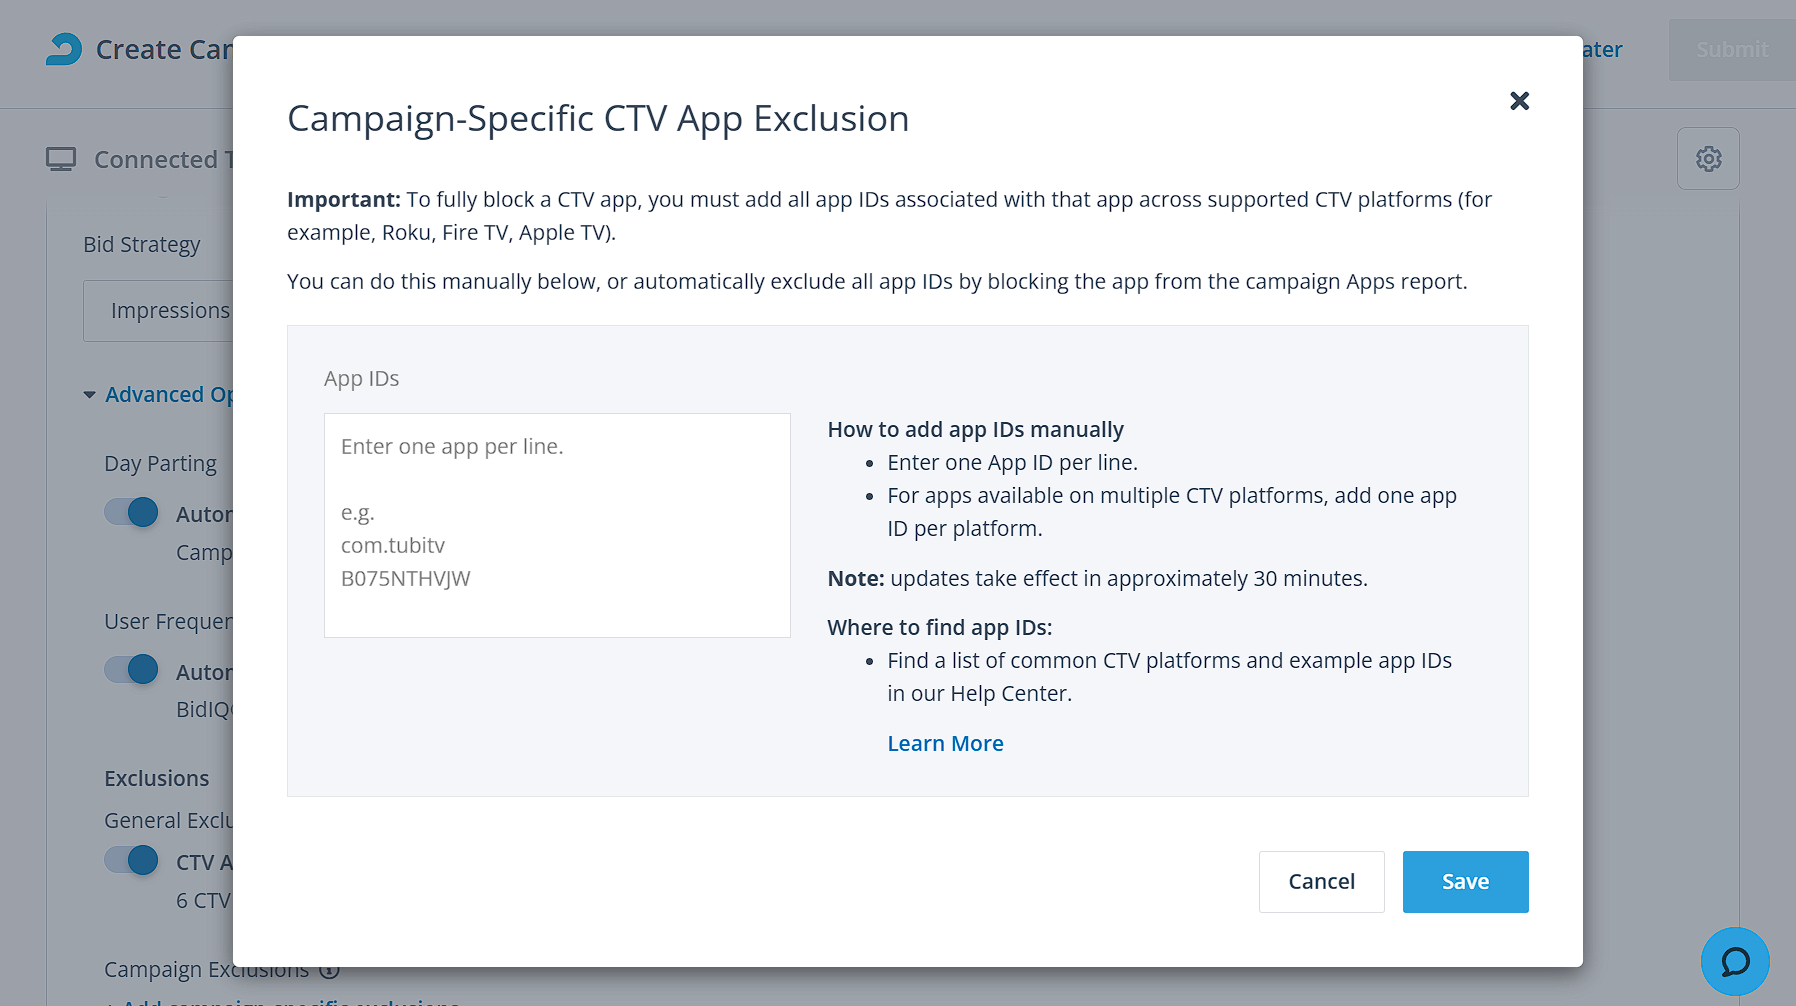Click the Connected TV monitor icon
Screen dimensions: 1796x1006
(x=61, y=160)
